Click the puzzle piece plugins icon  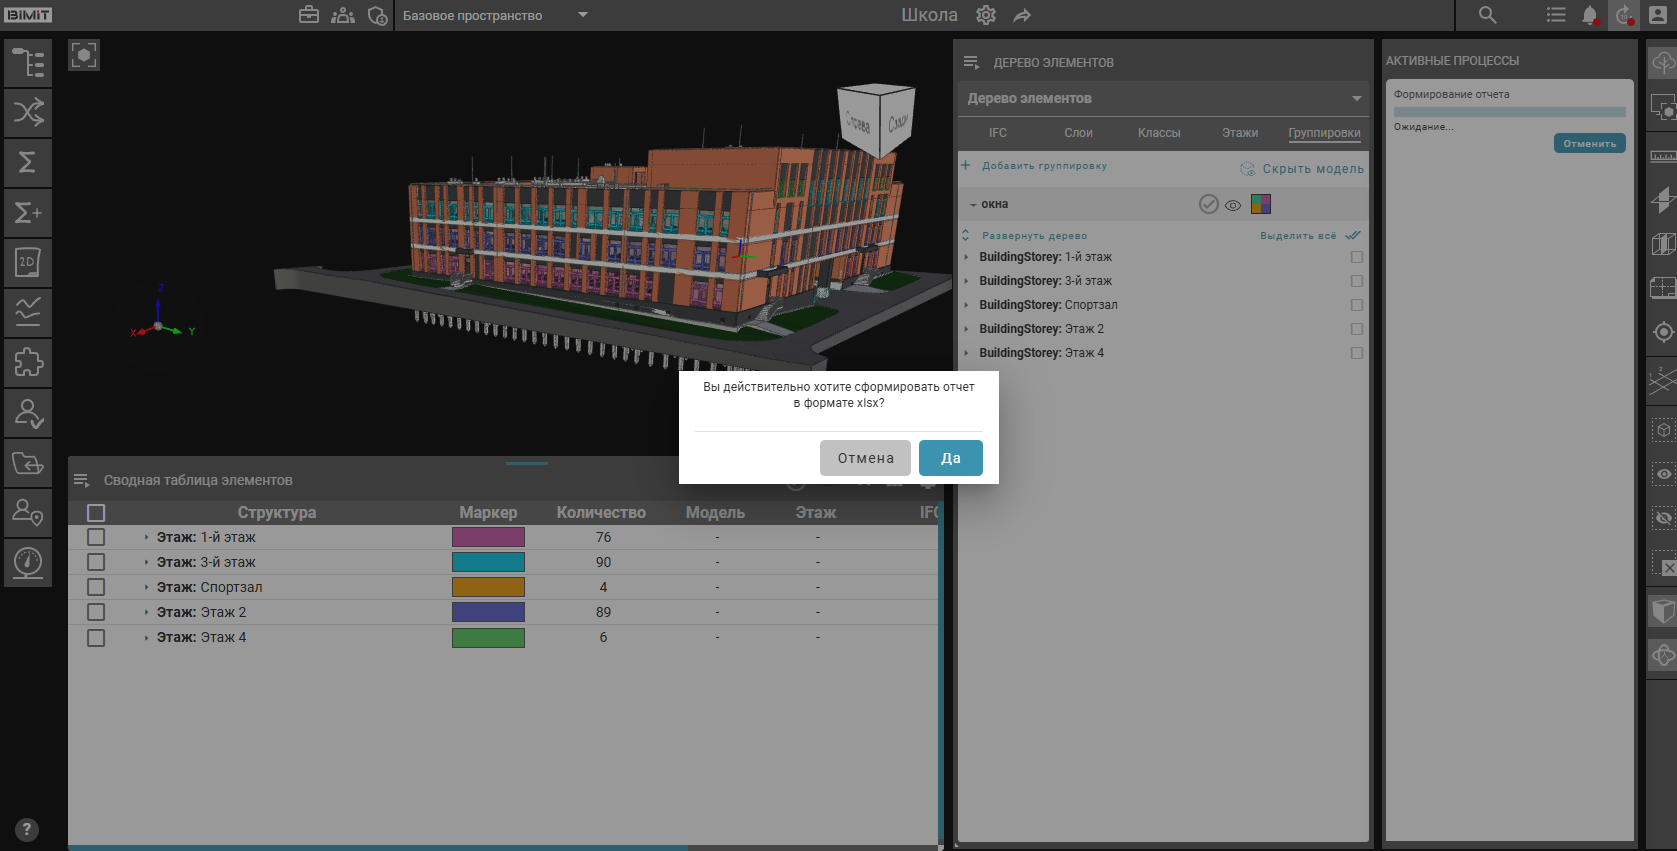point(28,362)
